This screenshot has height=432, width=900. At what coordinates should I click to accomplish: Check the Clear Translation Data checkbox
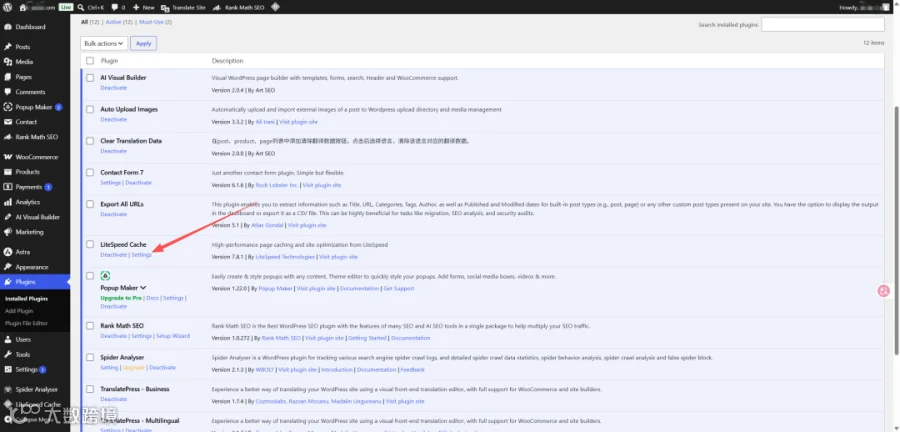click(90, 141)
